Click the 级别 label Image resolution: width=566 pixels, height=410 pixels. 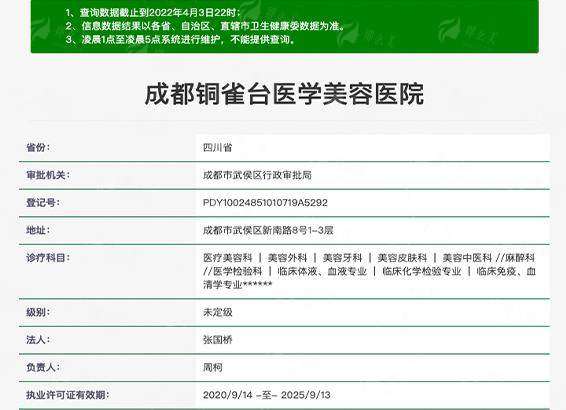pyautogui.click(x=38, y=312)
